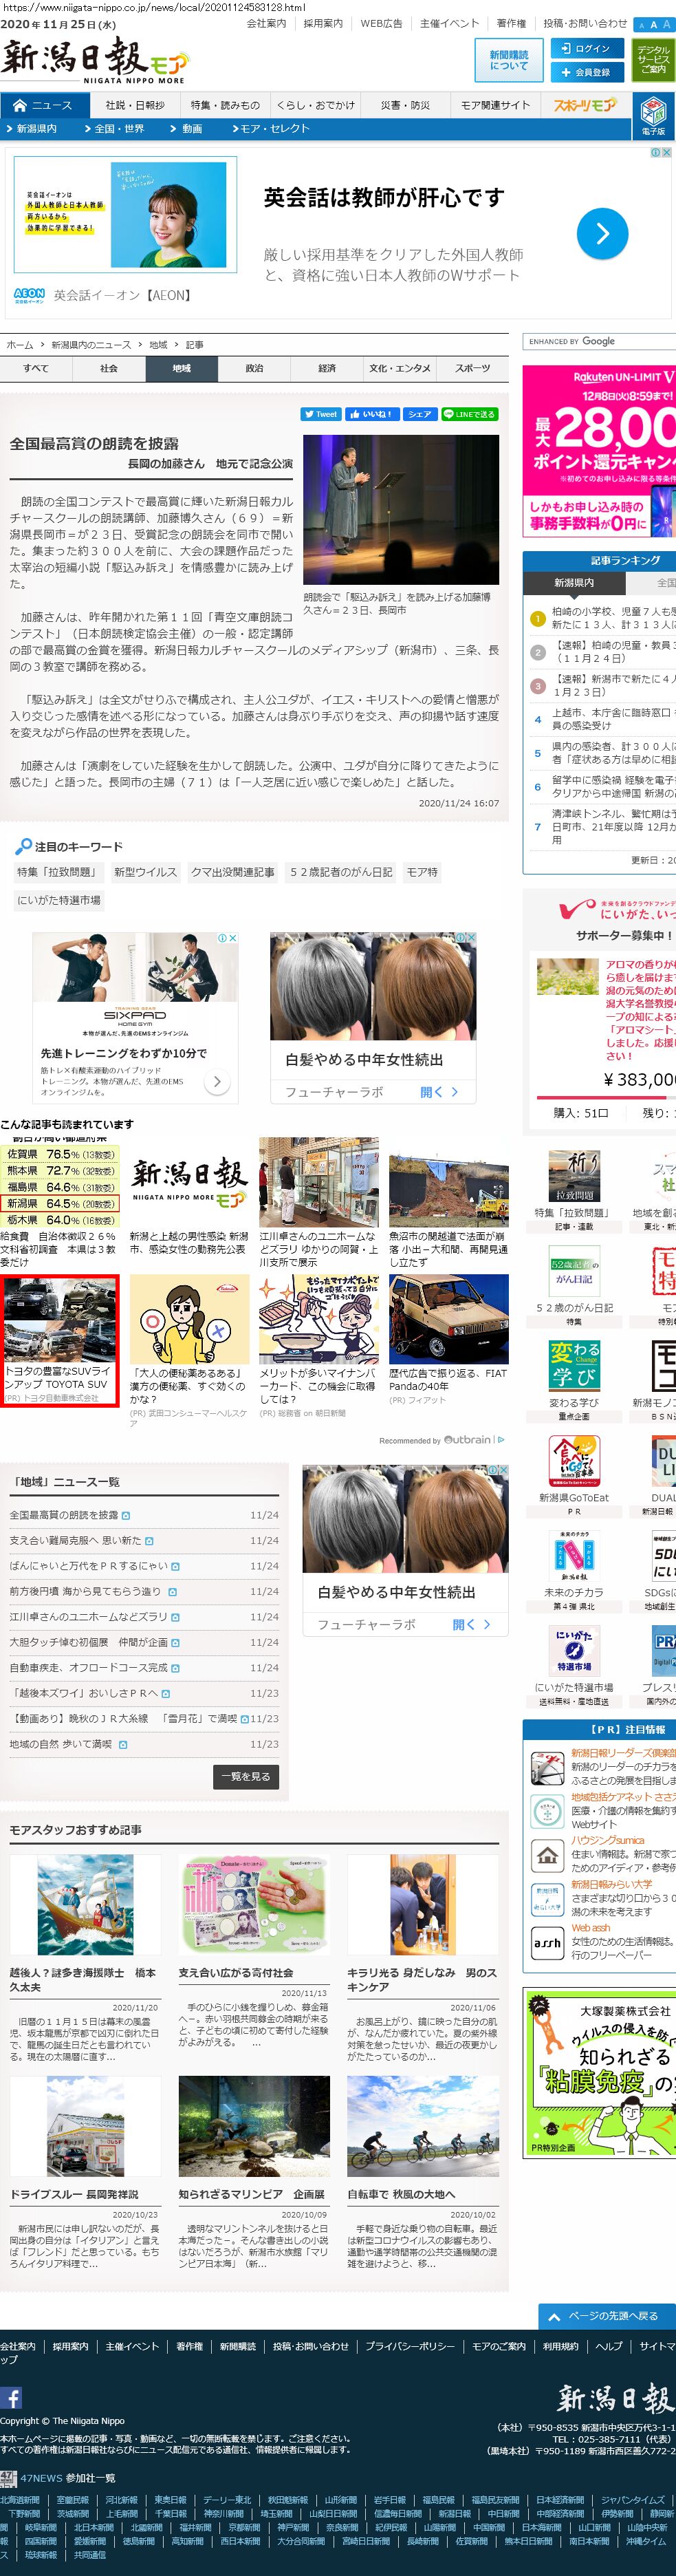Click the Facebook icon in footer
Viewport: 676px width, 2576px height.
point(11,2398)
